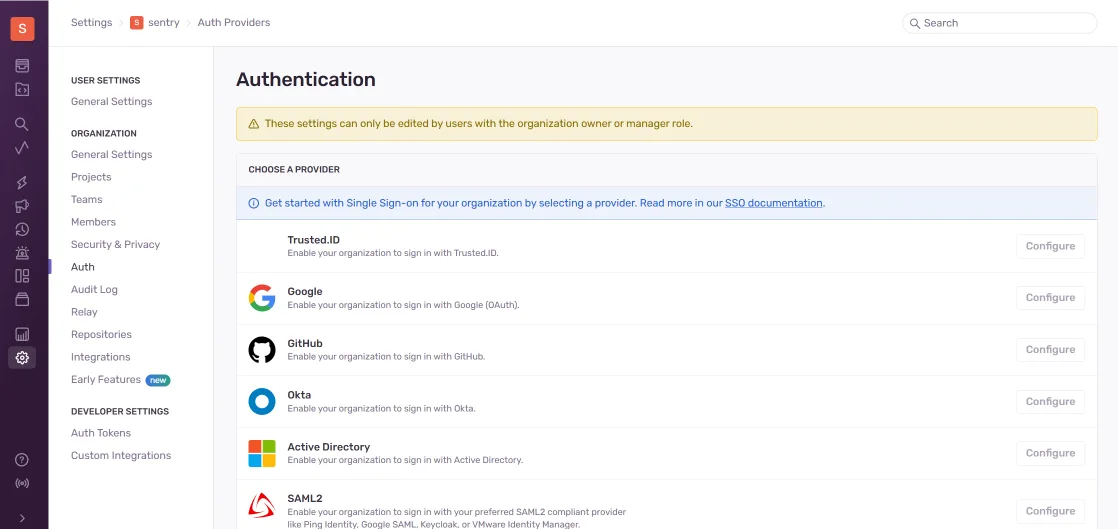
Task: Open Security & Privacy settings
Action: click(x=115, y=245)
